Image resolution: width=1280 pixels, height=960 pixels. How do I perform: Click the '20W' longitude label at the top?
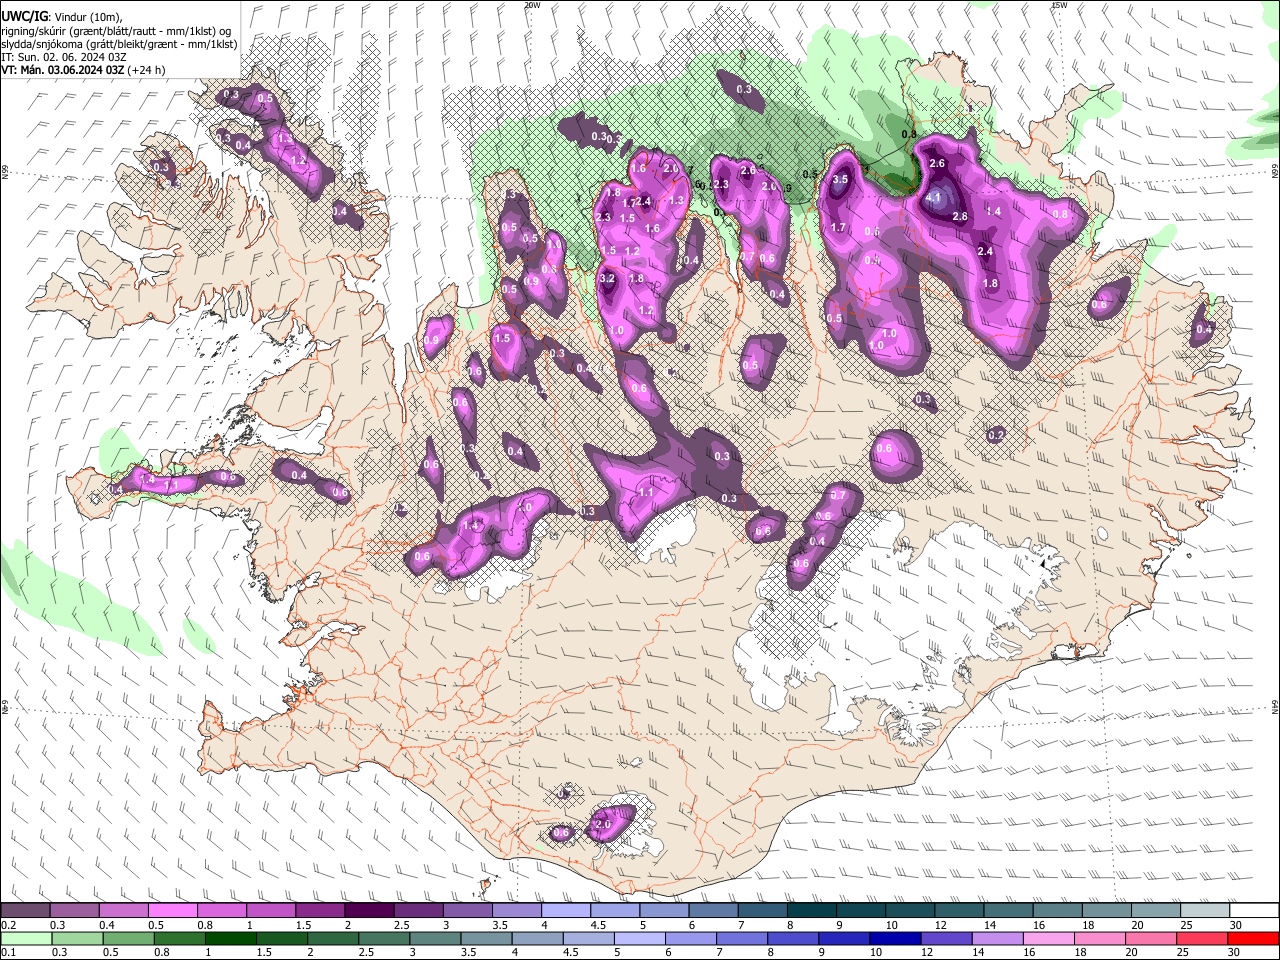click(532, 5)
